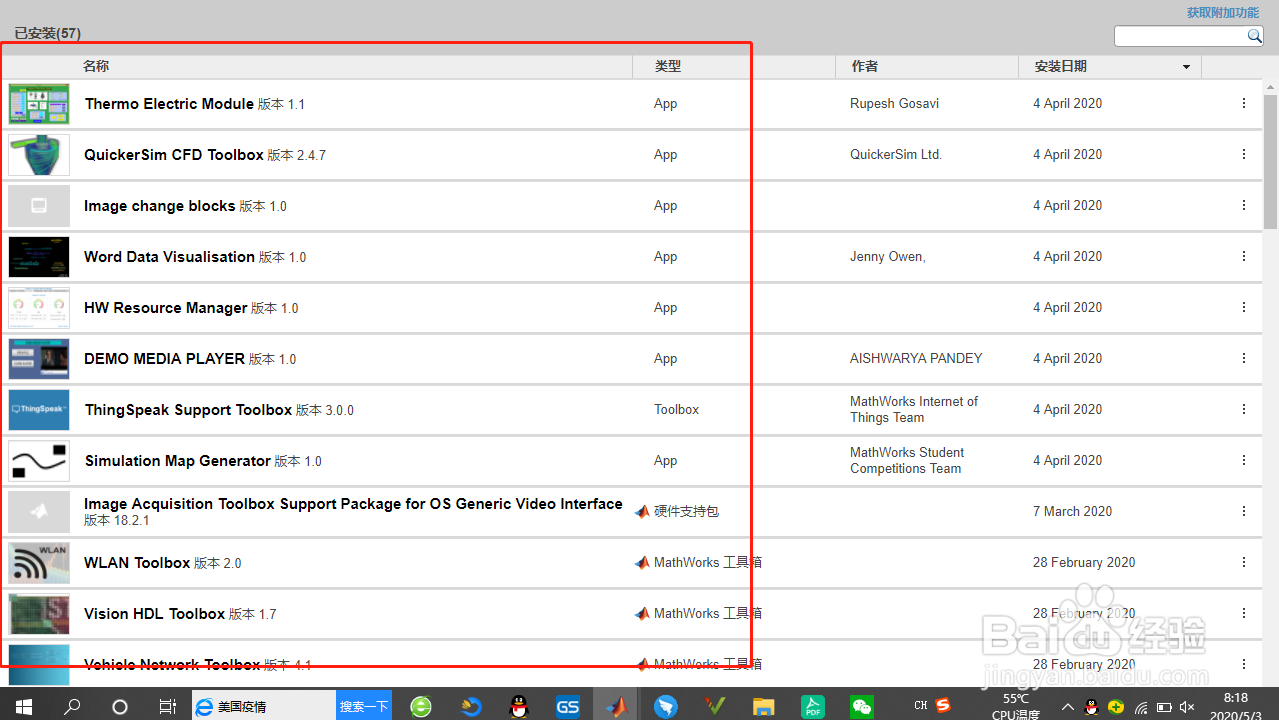Click MathWorks logo beside 硬件支持包 type

coord(642,511)
